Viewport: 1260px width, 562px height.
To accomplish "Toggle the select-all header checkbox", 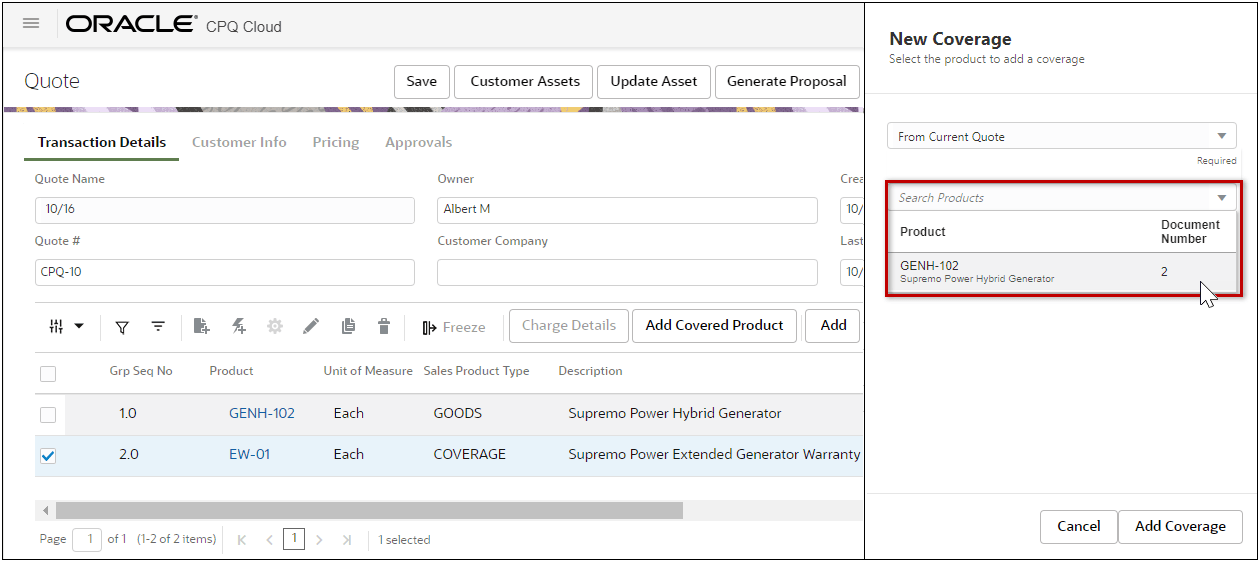I will coord(48,374).
